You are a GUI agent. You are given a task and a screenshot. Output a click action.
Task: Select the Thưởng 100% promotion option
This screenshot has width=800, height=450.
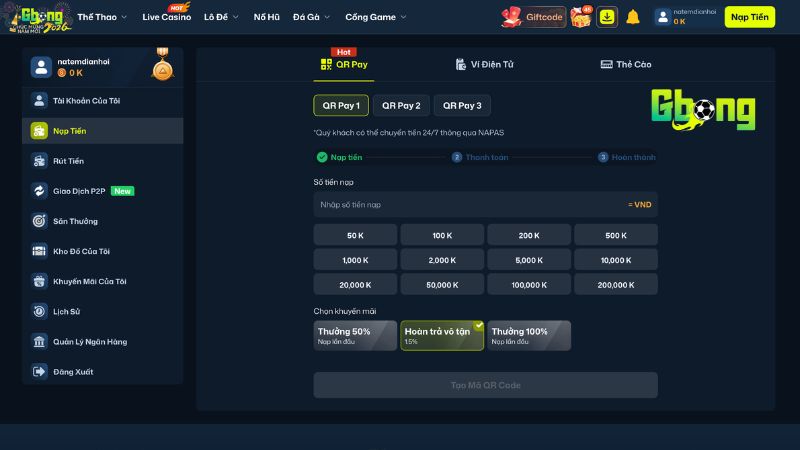(x=529, y=336)
